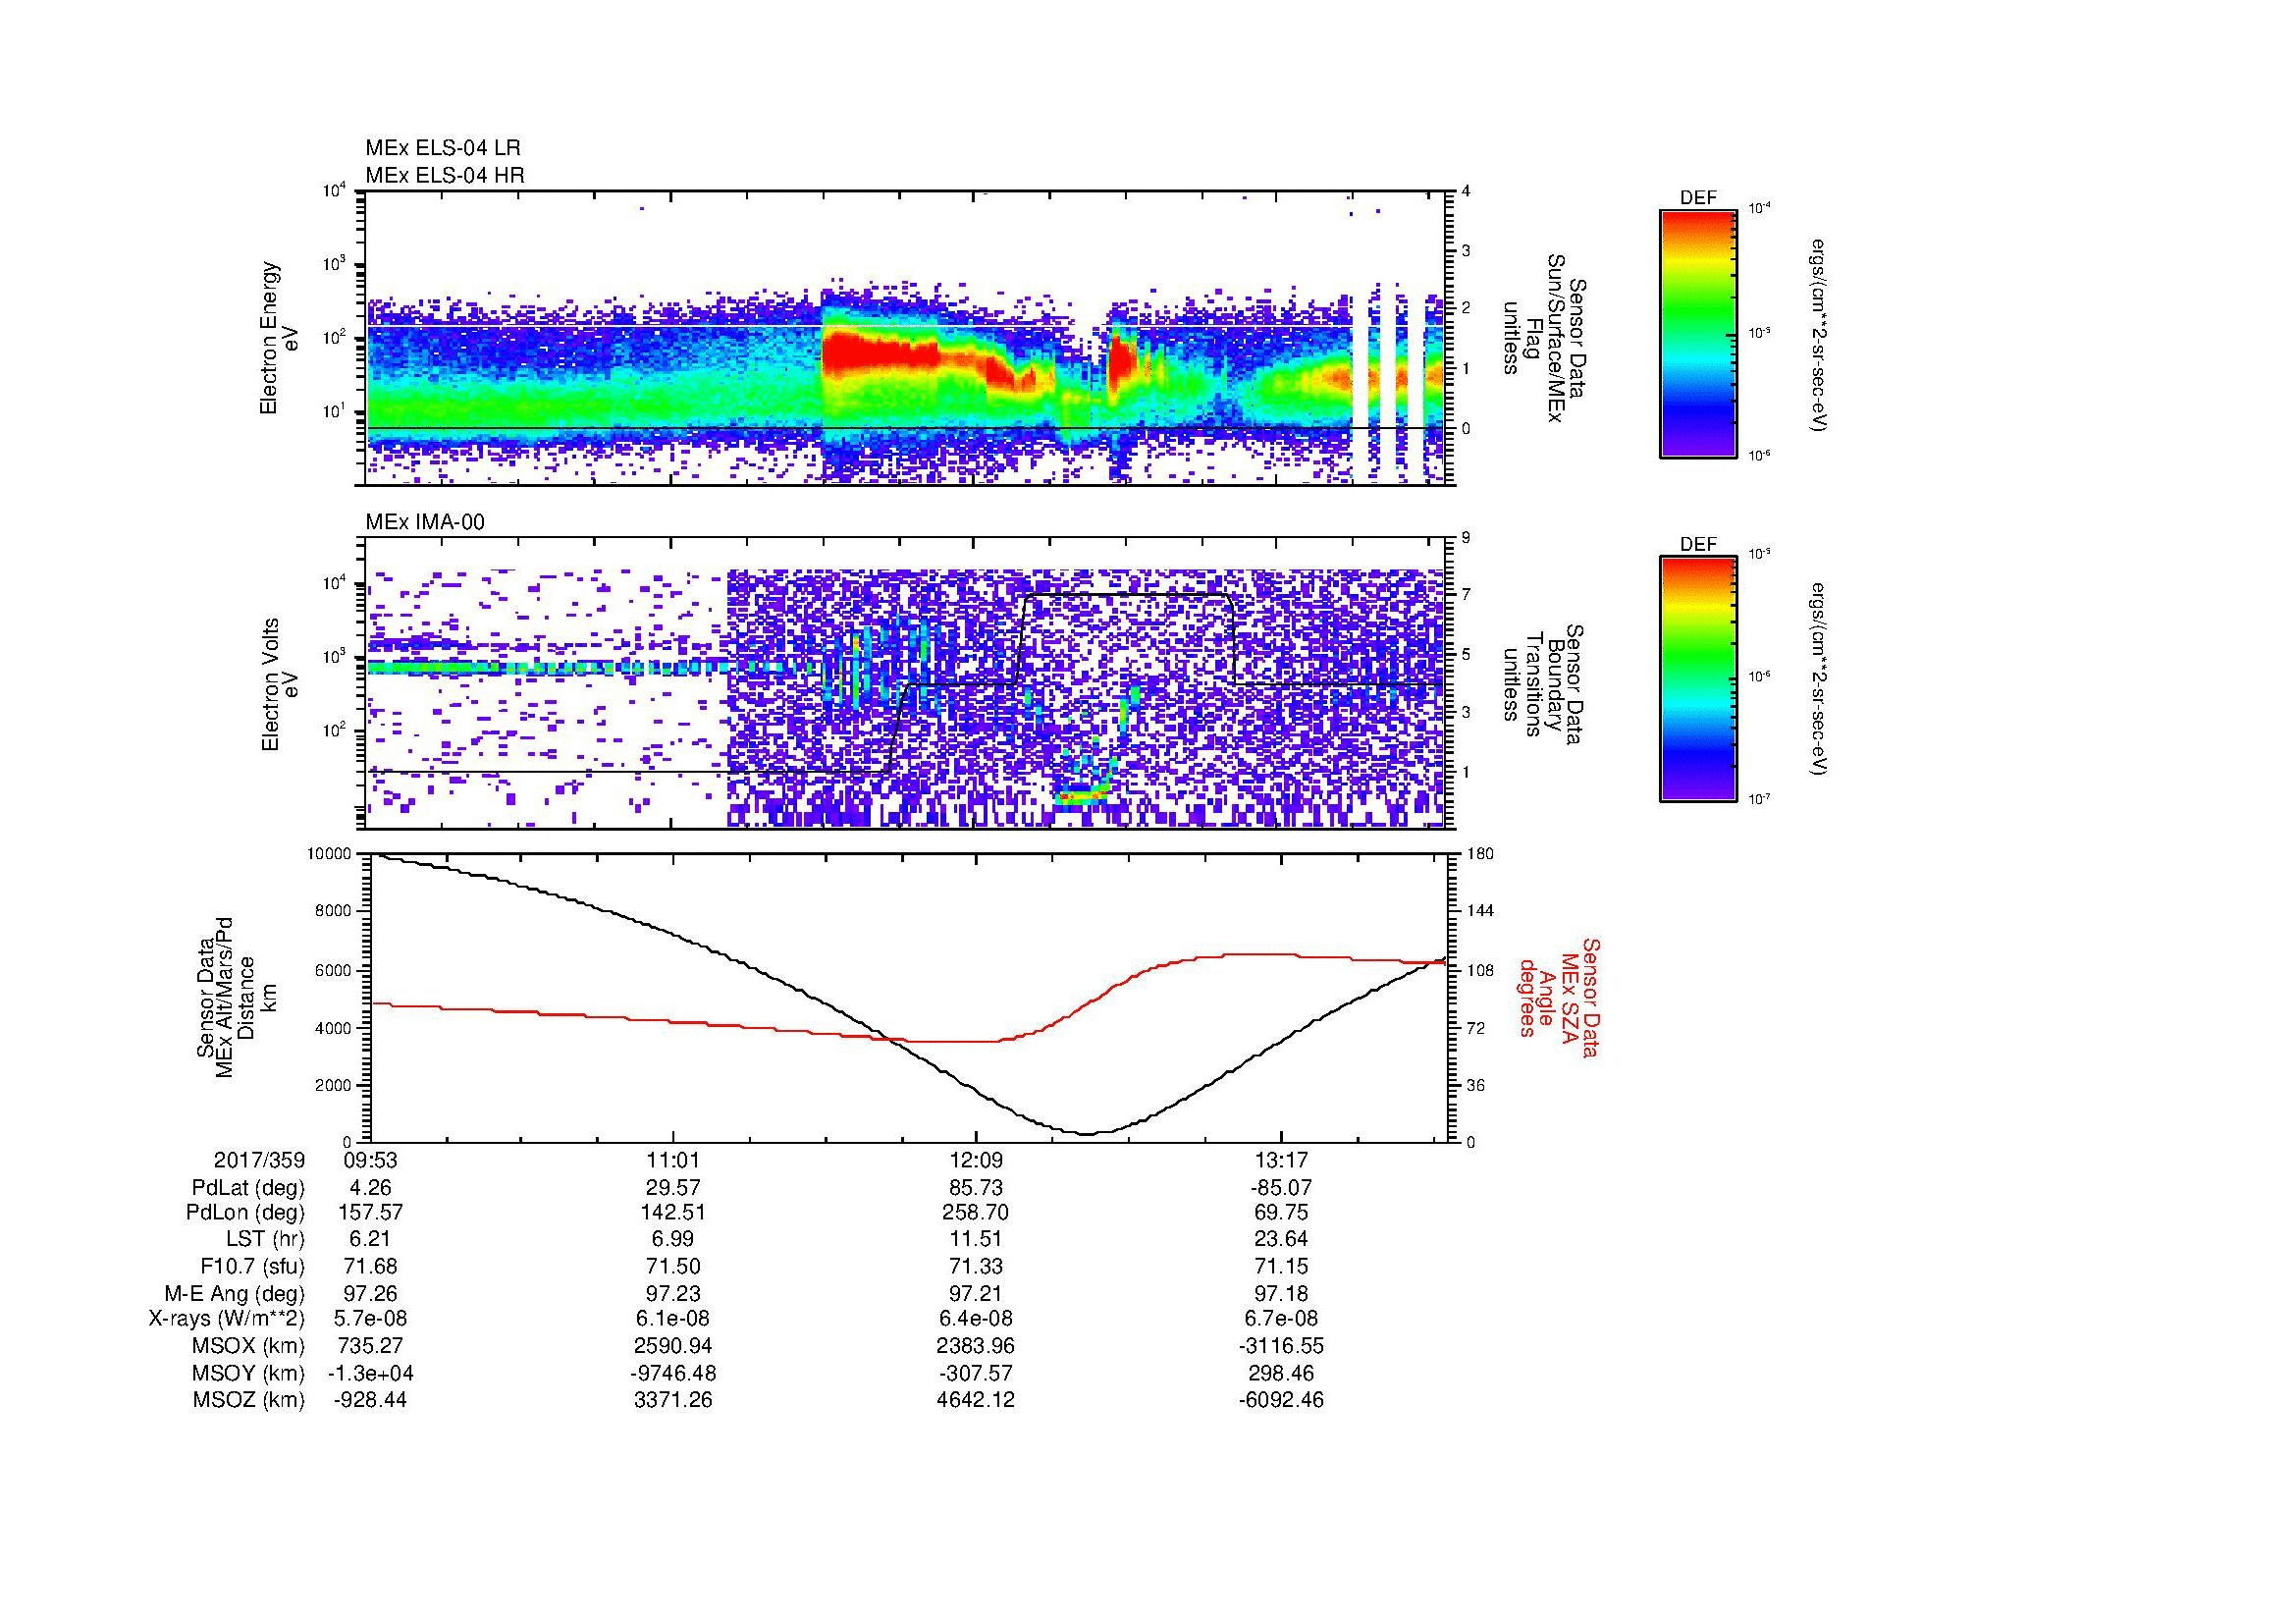
Task: Click the lower color bar units label
Action: click(1817, 680)
